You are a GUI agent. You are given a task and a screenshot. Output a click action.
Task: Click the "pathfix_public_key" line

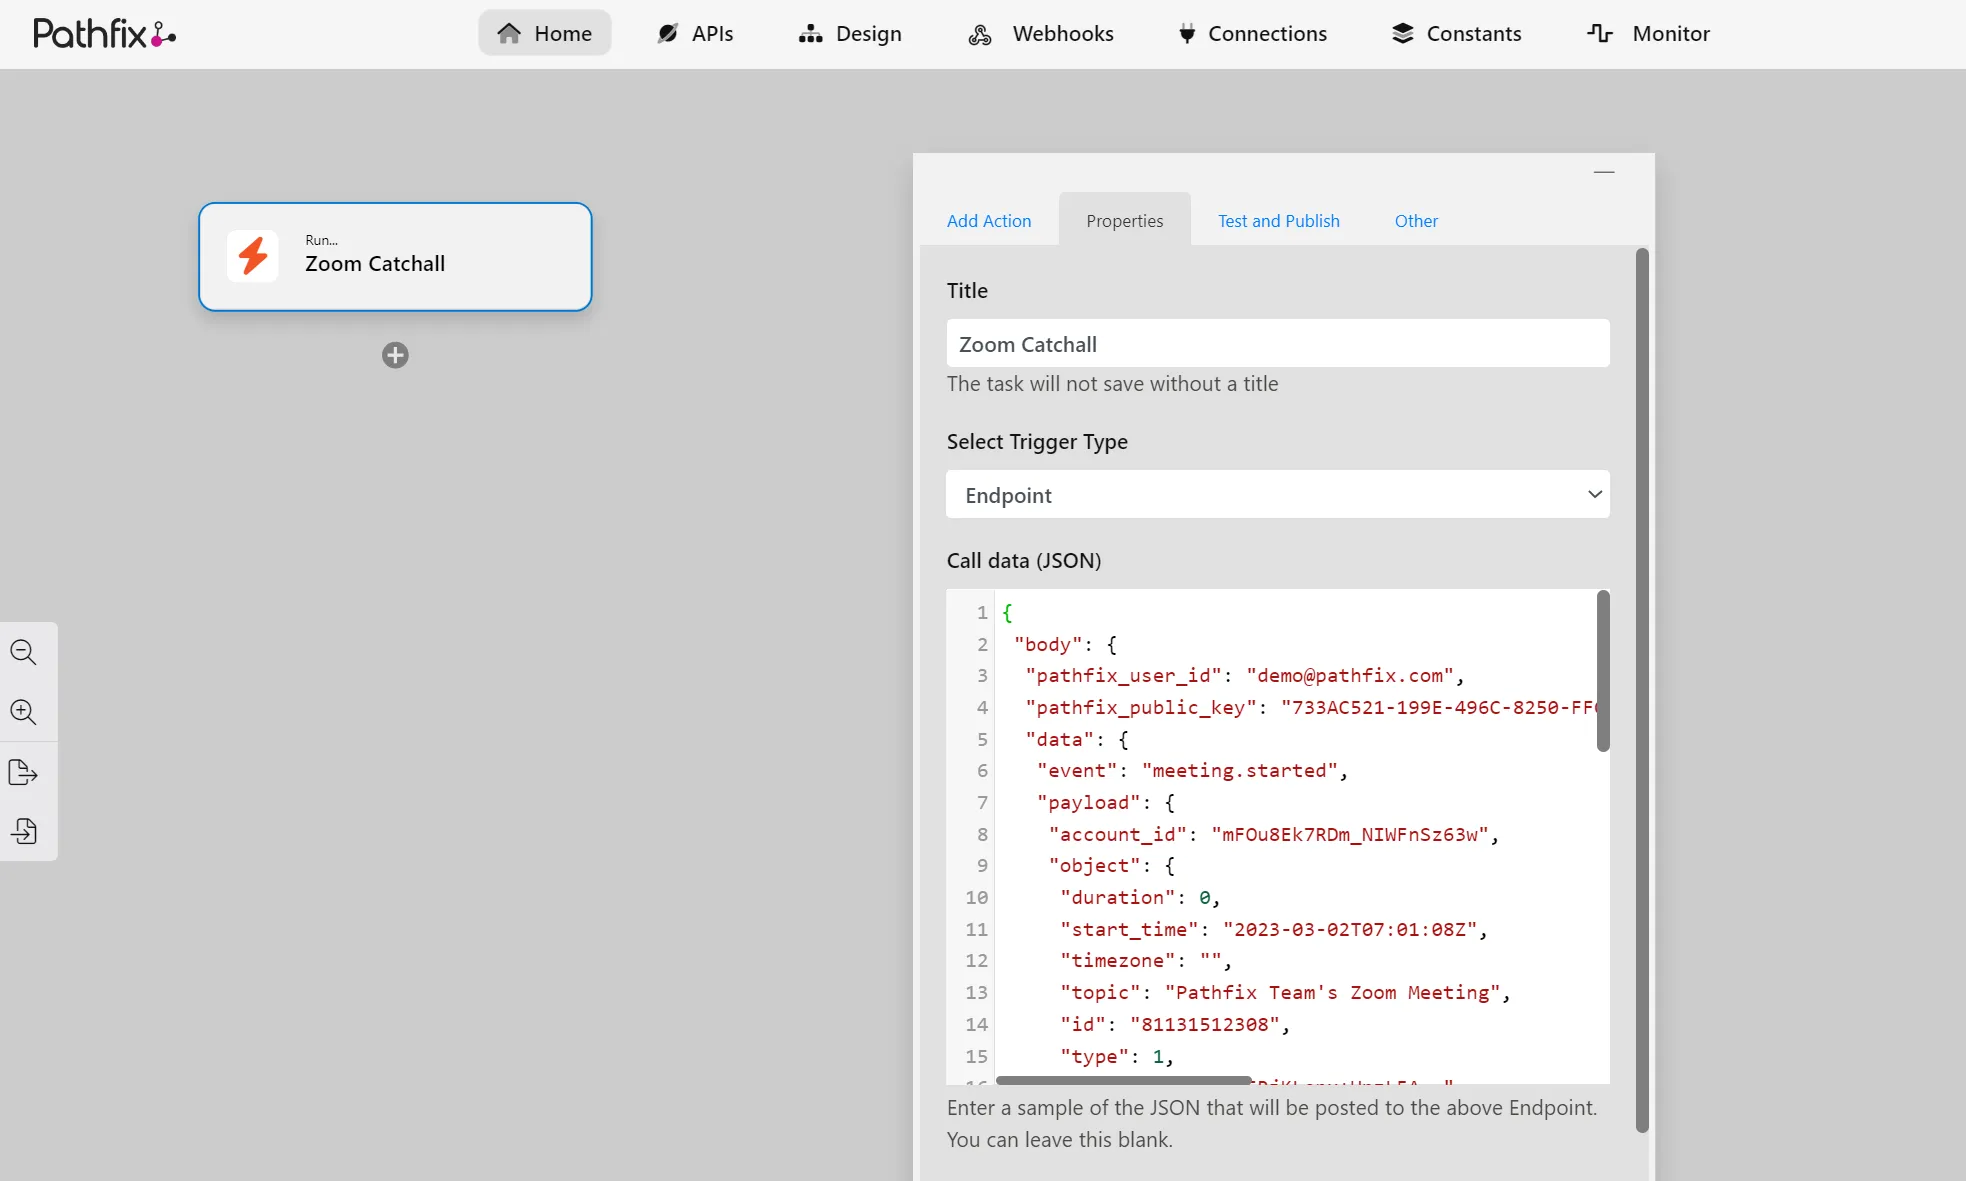point(1311,708)
